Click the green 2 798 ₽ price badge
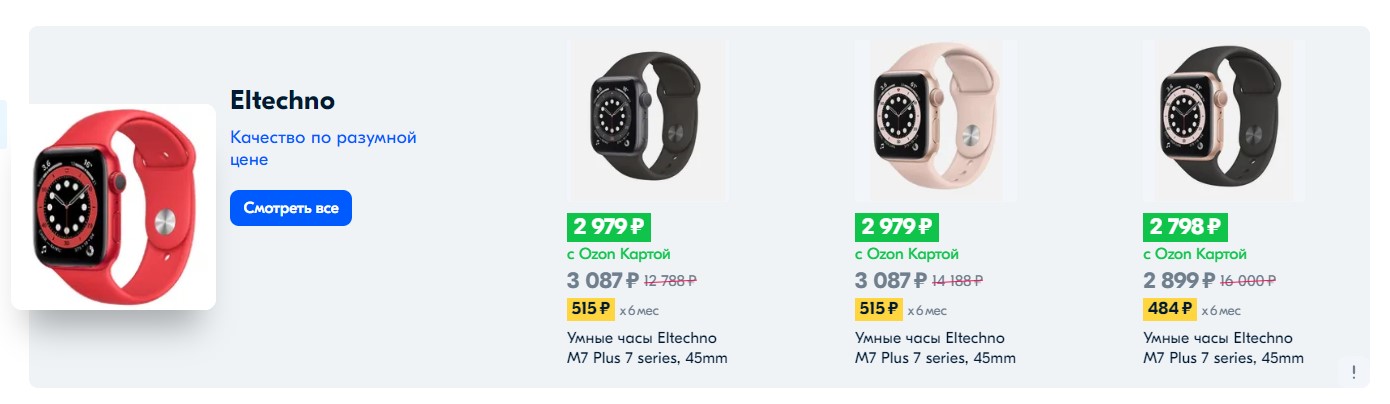The image size is (1390, 404). click(1184, 227)
